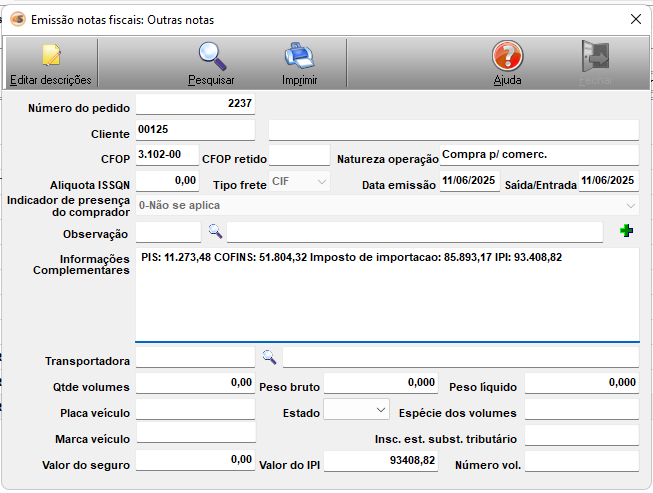
Task: Click the Transportadora search magnifier icon
Action: 268,356
